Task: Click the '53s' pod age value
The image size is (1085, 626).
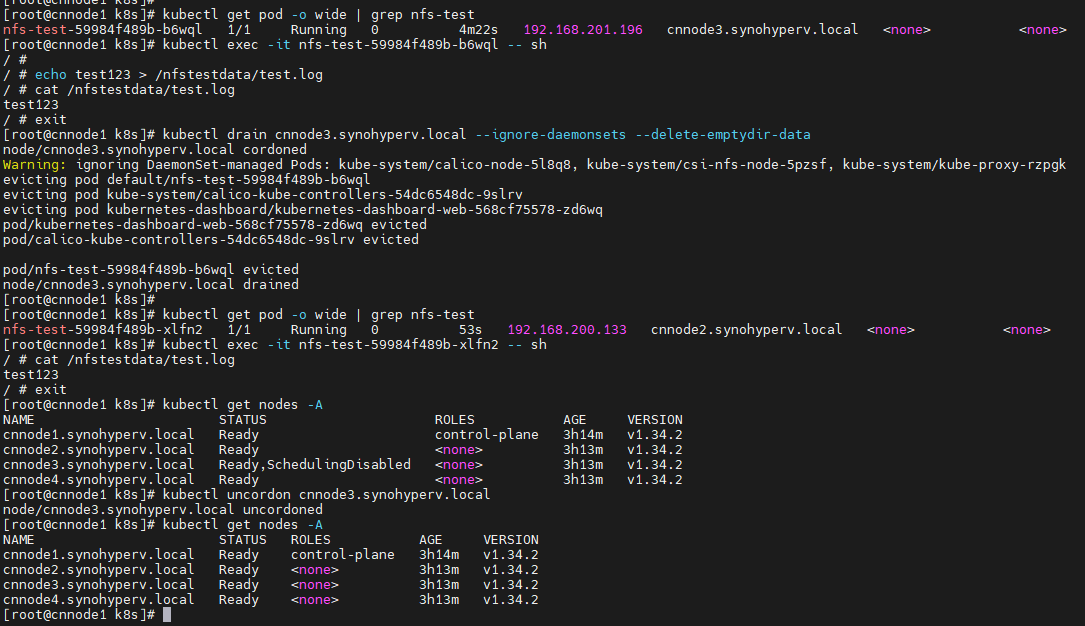Action: [471, 330]
